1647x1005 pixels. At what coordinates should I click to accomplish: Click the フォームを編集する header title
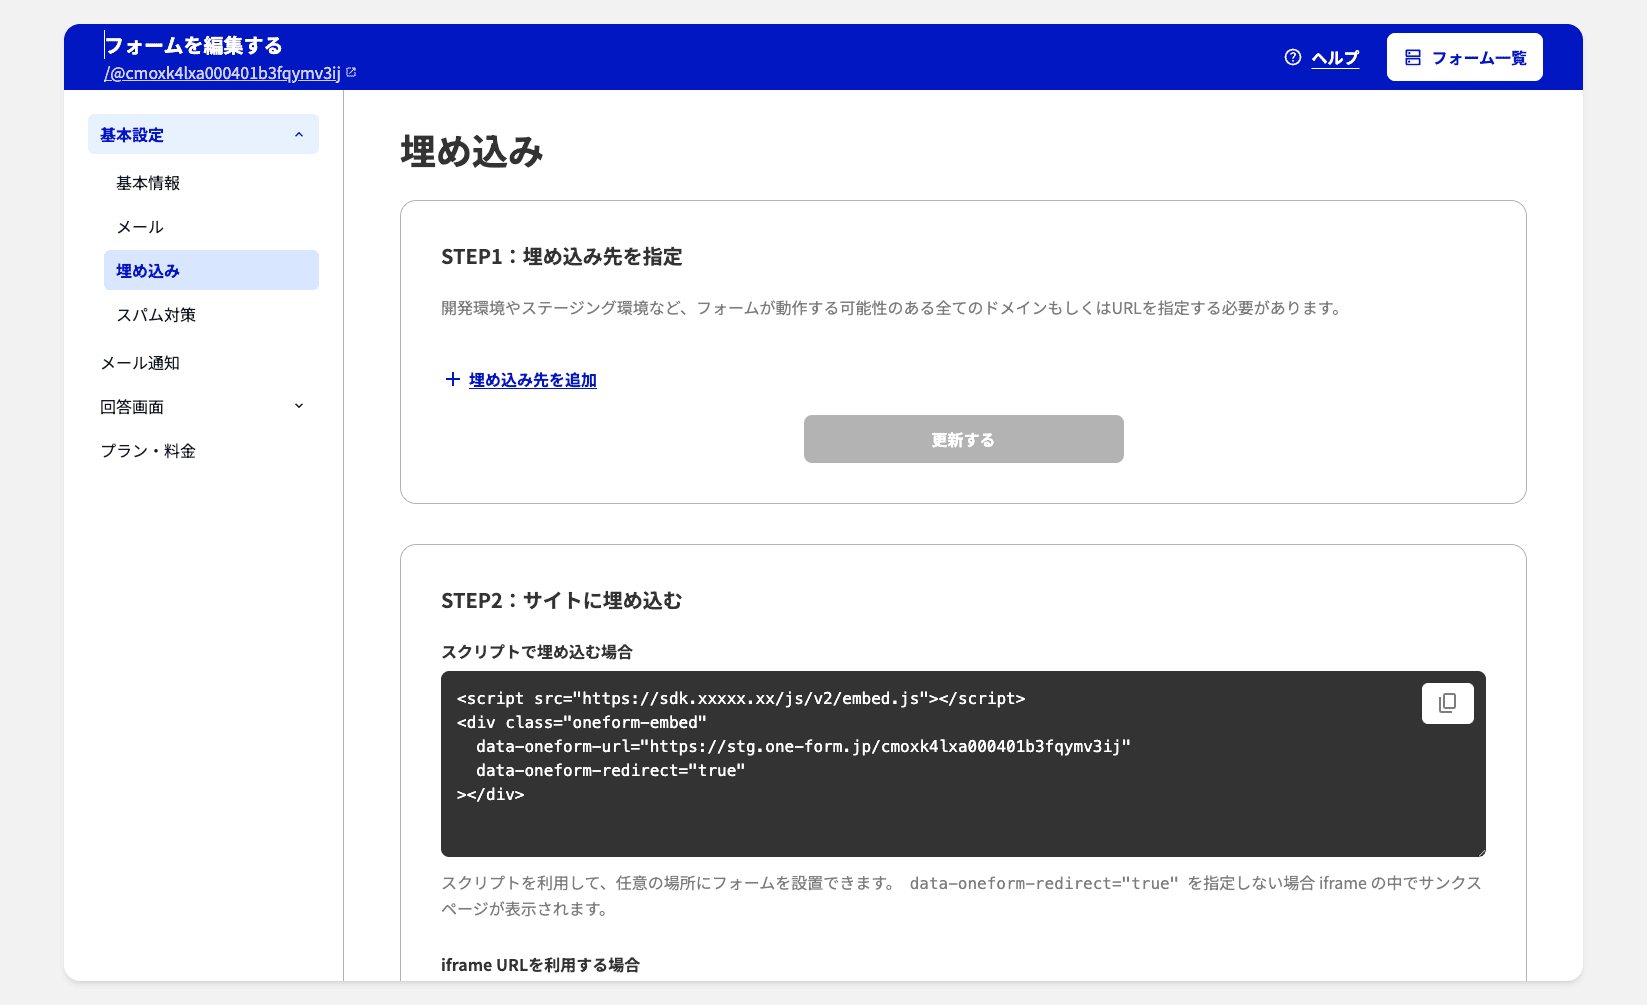tap(193, 45)
